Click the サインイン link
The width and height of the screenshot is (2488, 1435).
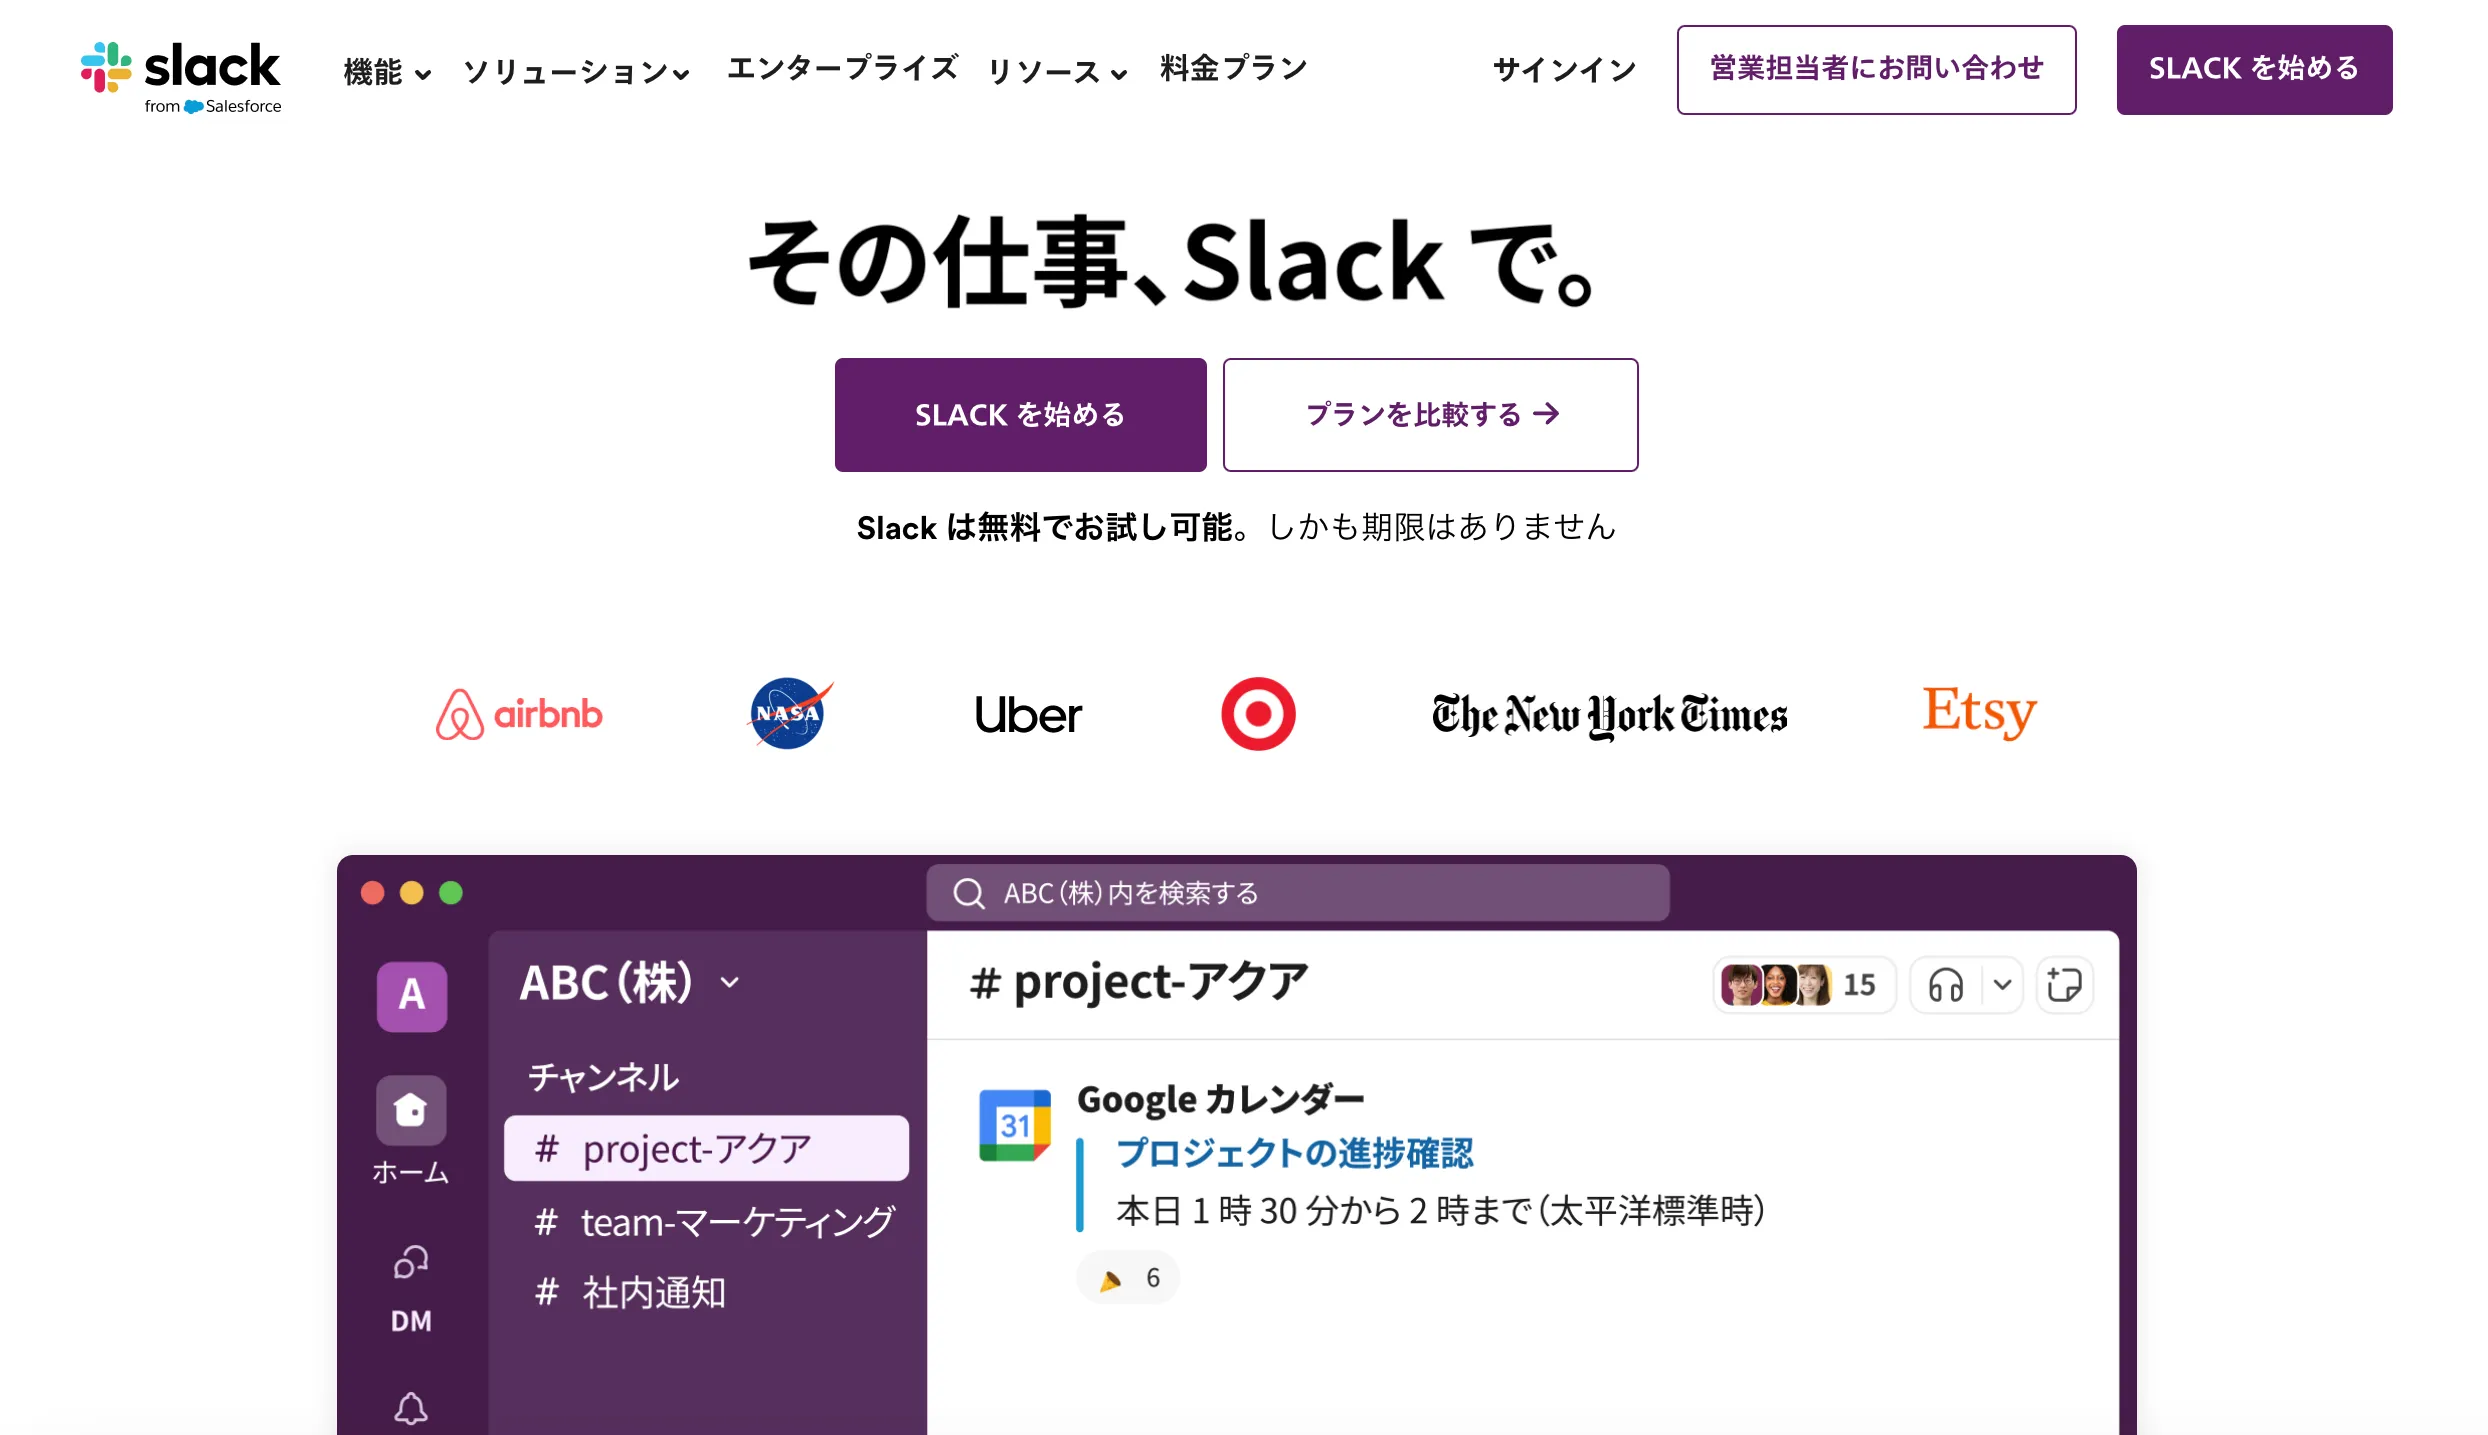[x=1565, y=69]
